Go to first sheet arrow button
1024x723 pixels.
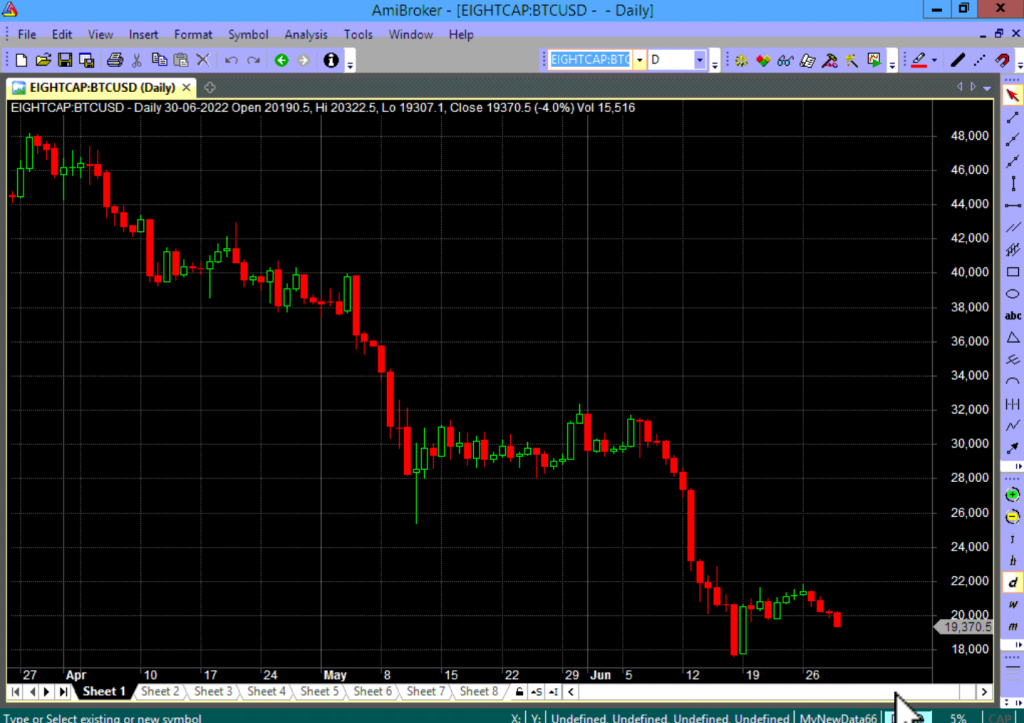(x=16, y=692)
